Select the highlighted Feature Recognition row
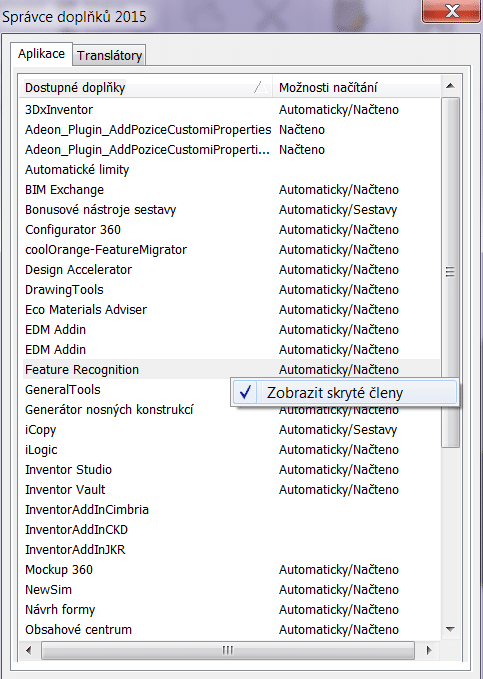Viewport: 483px width, 679px height. point(230,369)
